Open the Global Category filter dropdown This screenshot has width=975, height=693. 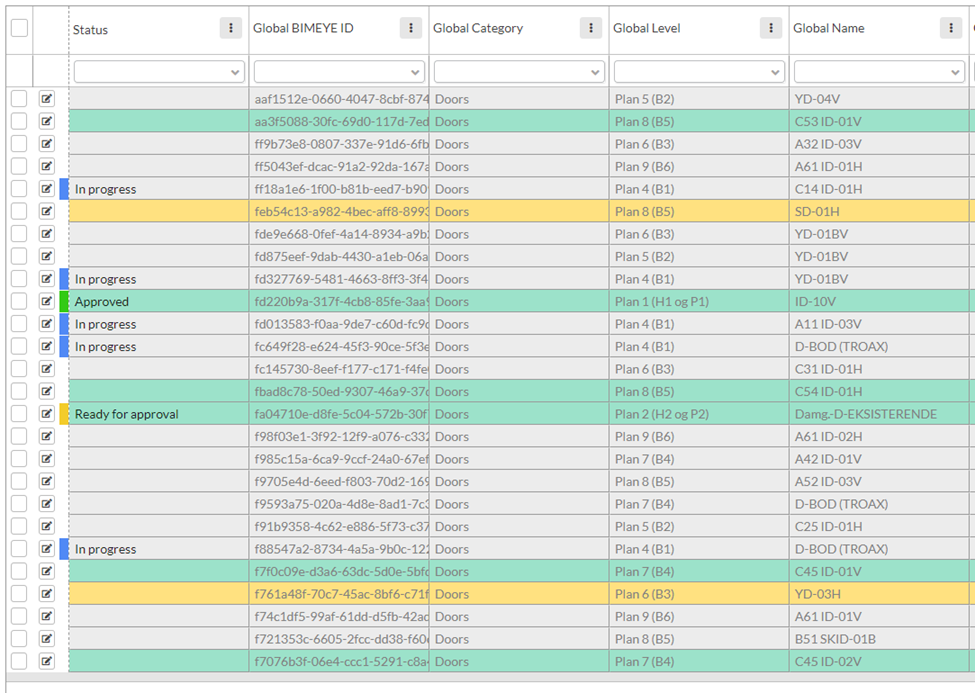pyautogui.click(x=518, y=71)
